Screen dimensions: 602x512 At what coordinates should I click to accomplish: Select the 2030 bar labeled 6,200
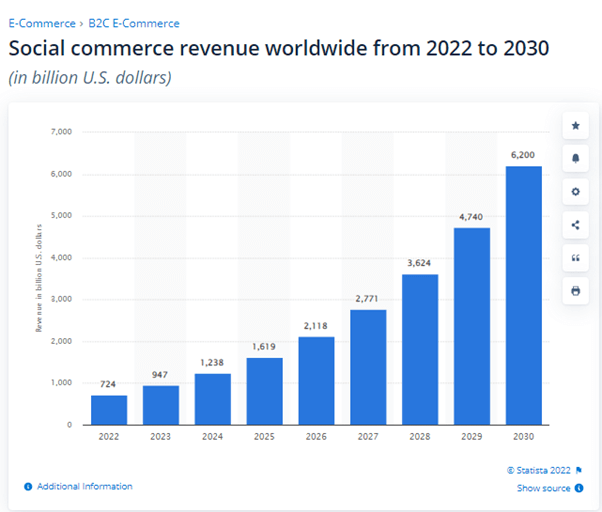pos(524,296)
